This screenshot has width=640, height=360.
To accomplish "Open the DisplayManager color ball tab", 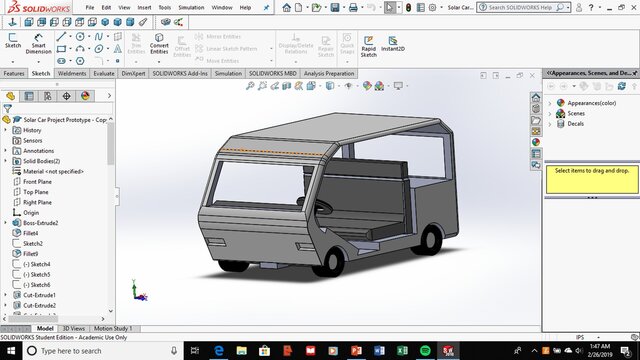I will coord(85,96).
